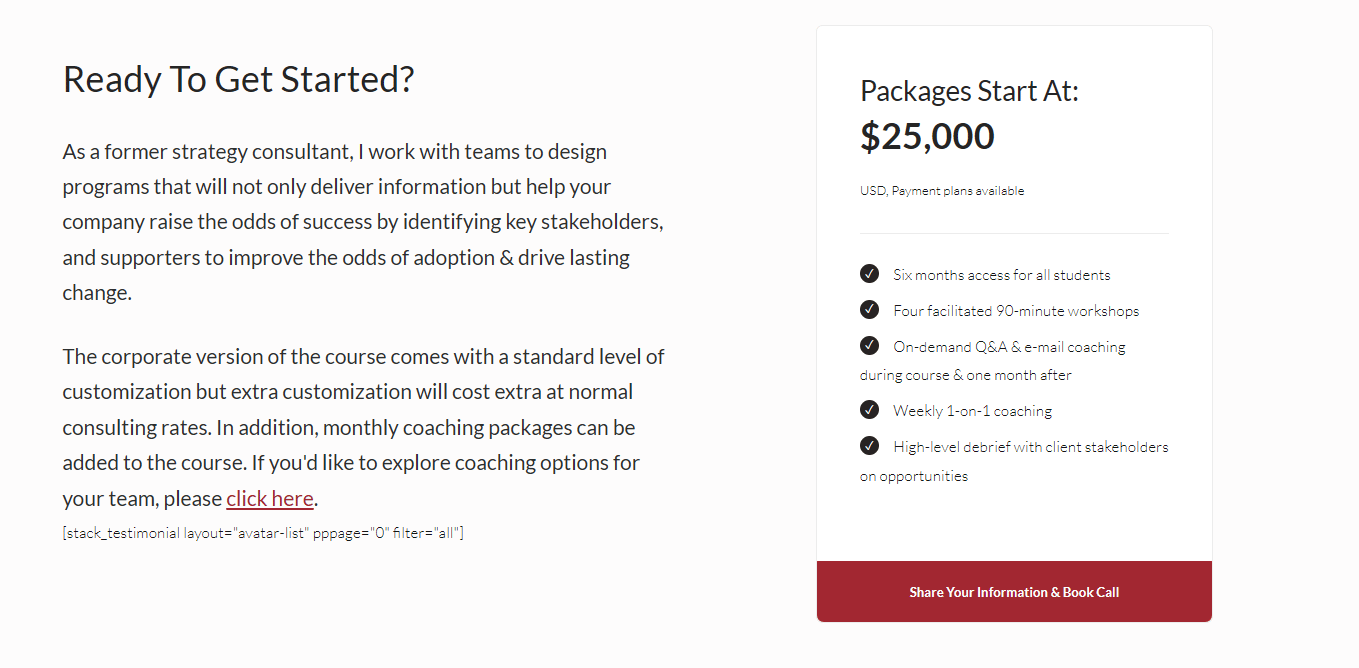Click the checkmark icon beside On-demand Q&A
1359x668 pixels.
869,345
